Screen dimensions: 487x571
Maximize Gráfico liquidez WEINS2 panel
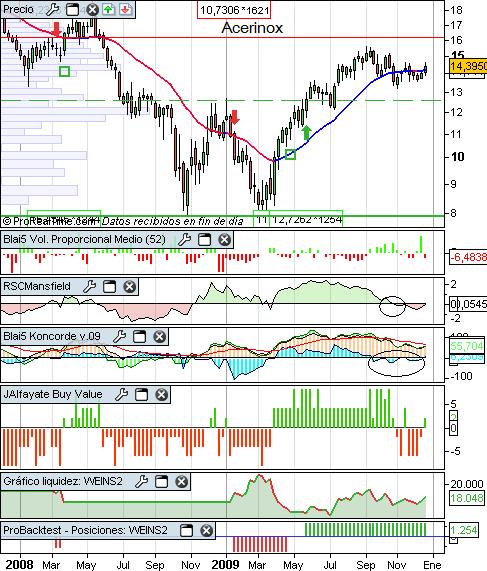coord(161,481)
